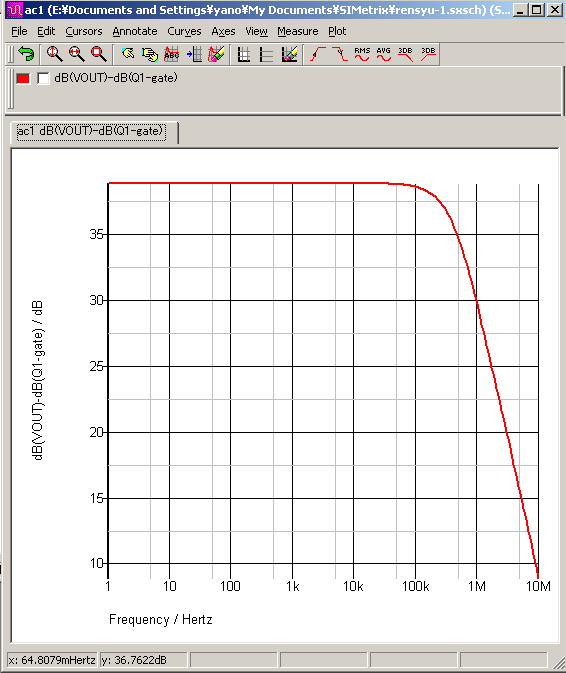
Task: Click the ABC add text annotation icon
Action: (x=172, y=55)
